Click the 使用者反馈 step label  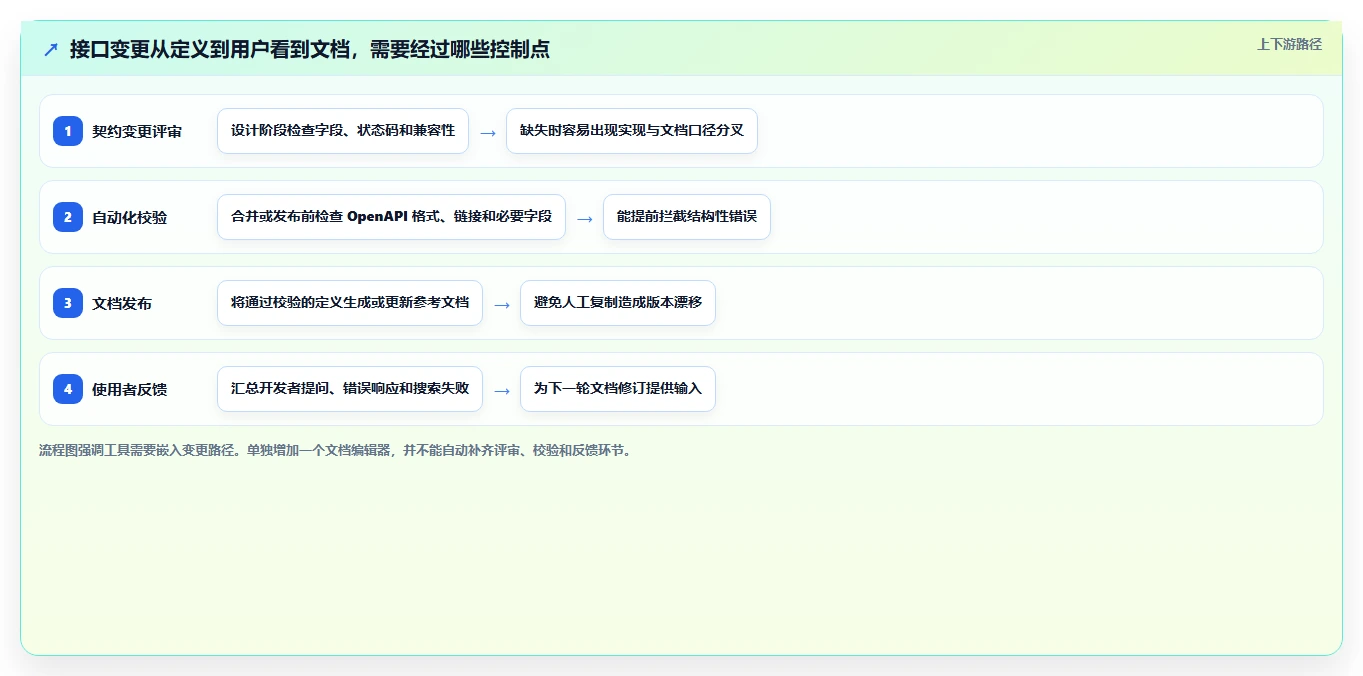[130, 389]
